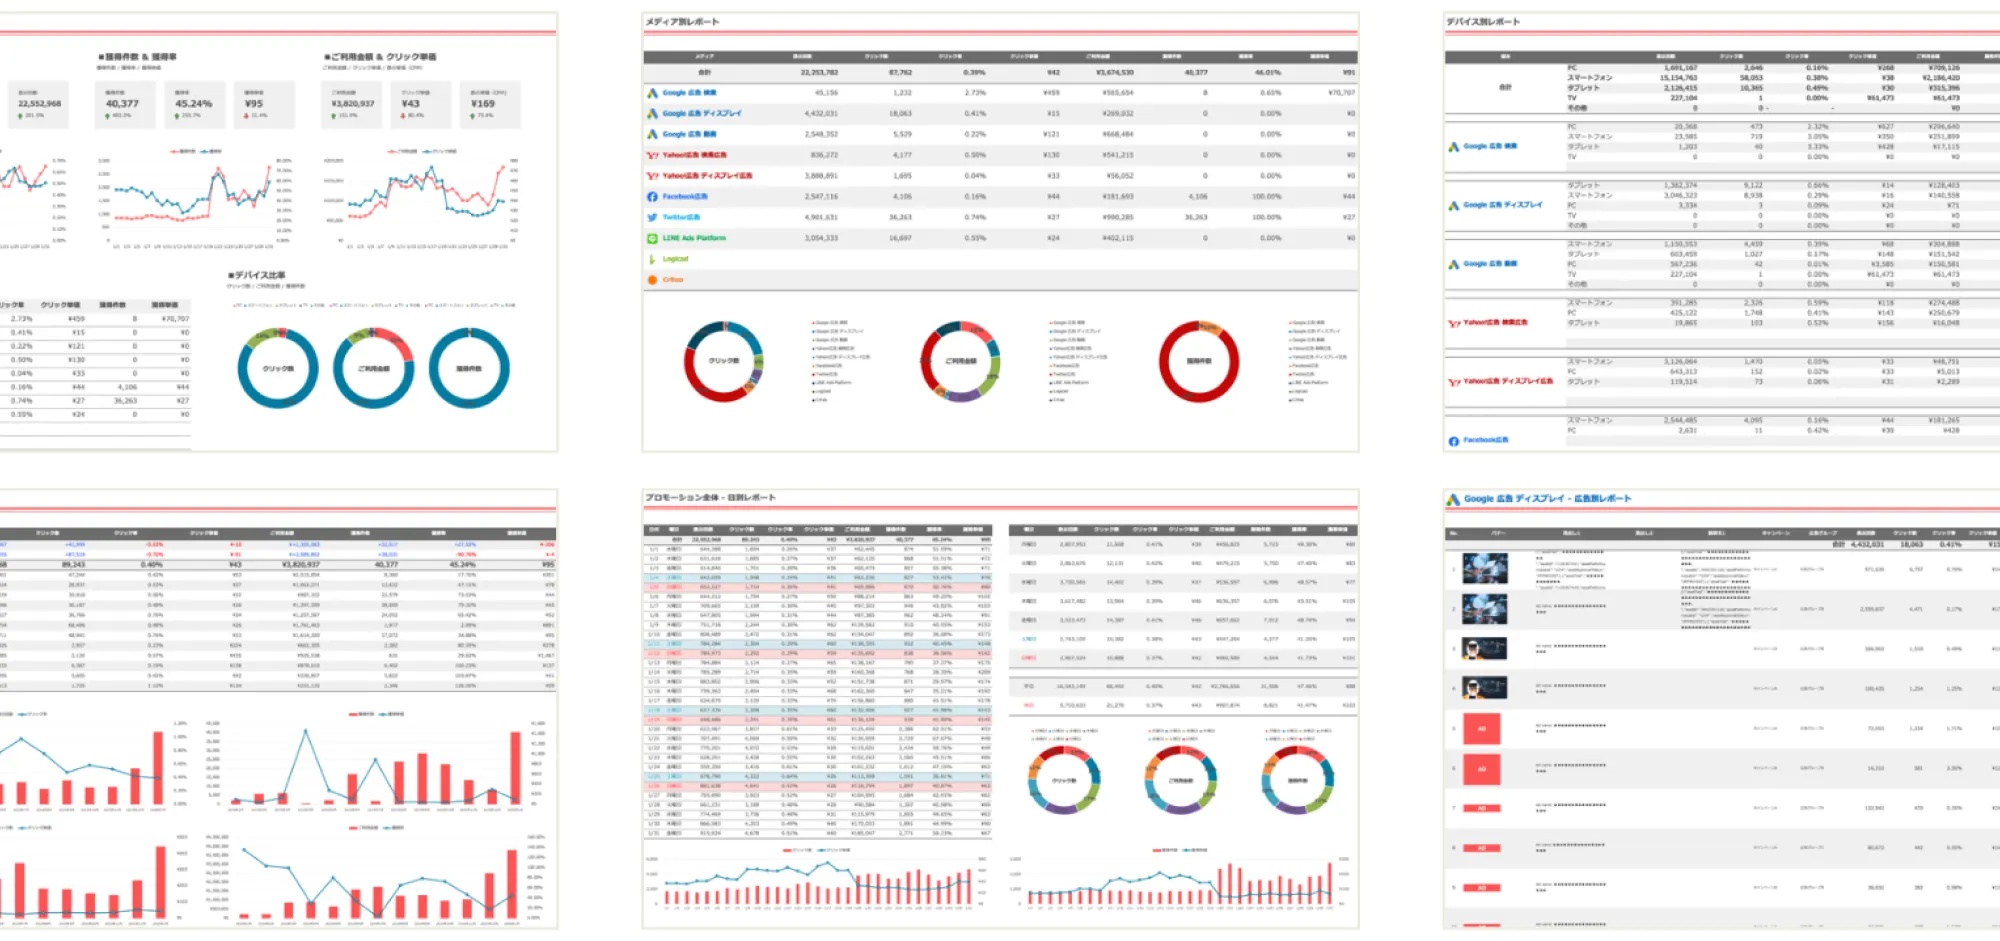Viewport: 2000px width, 941px height.
Task: Click green up arrow under 40,377
Action: pyautogui.click(x=107, y=116)
